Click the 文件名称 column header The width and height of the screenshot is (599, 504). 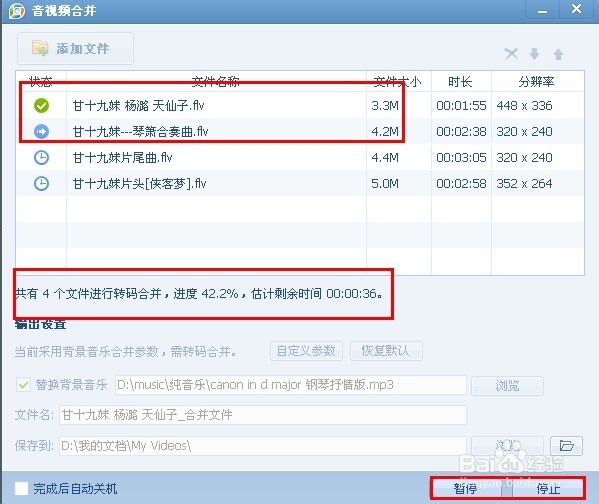tap(216, 81)
